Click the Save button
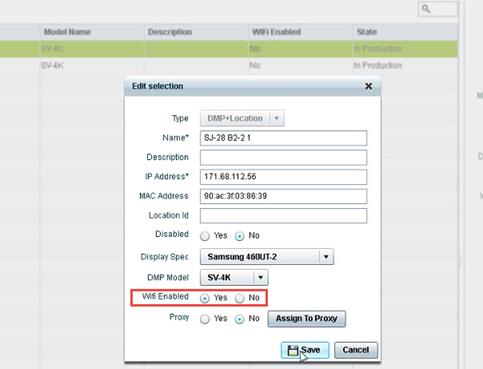Viewport: 483px width, 369px height. tap(305, 350)
